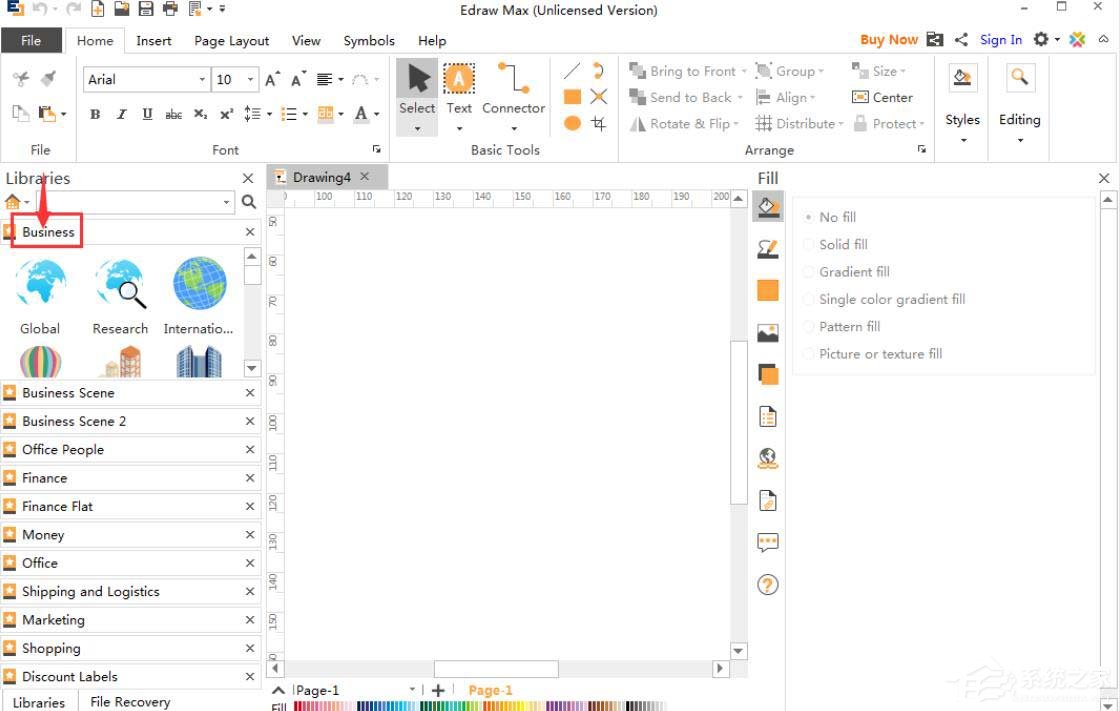
Task: Click the Buy Now link
Action: 888,40
